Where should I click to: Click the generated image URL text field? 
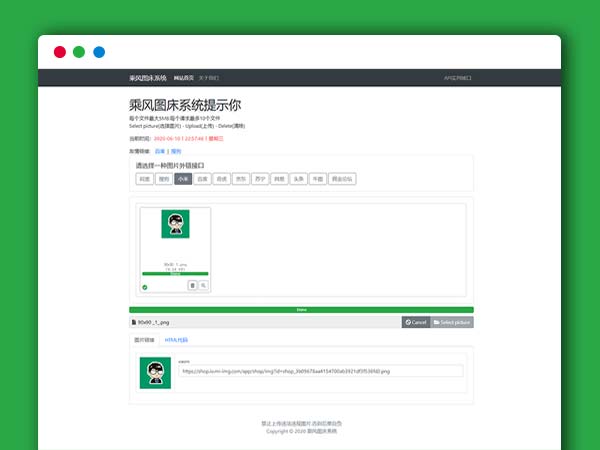click(x=320, y=371)
